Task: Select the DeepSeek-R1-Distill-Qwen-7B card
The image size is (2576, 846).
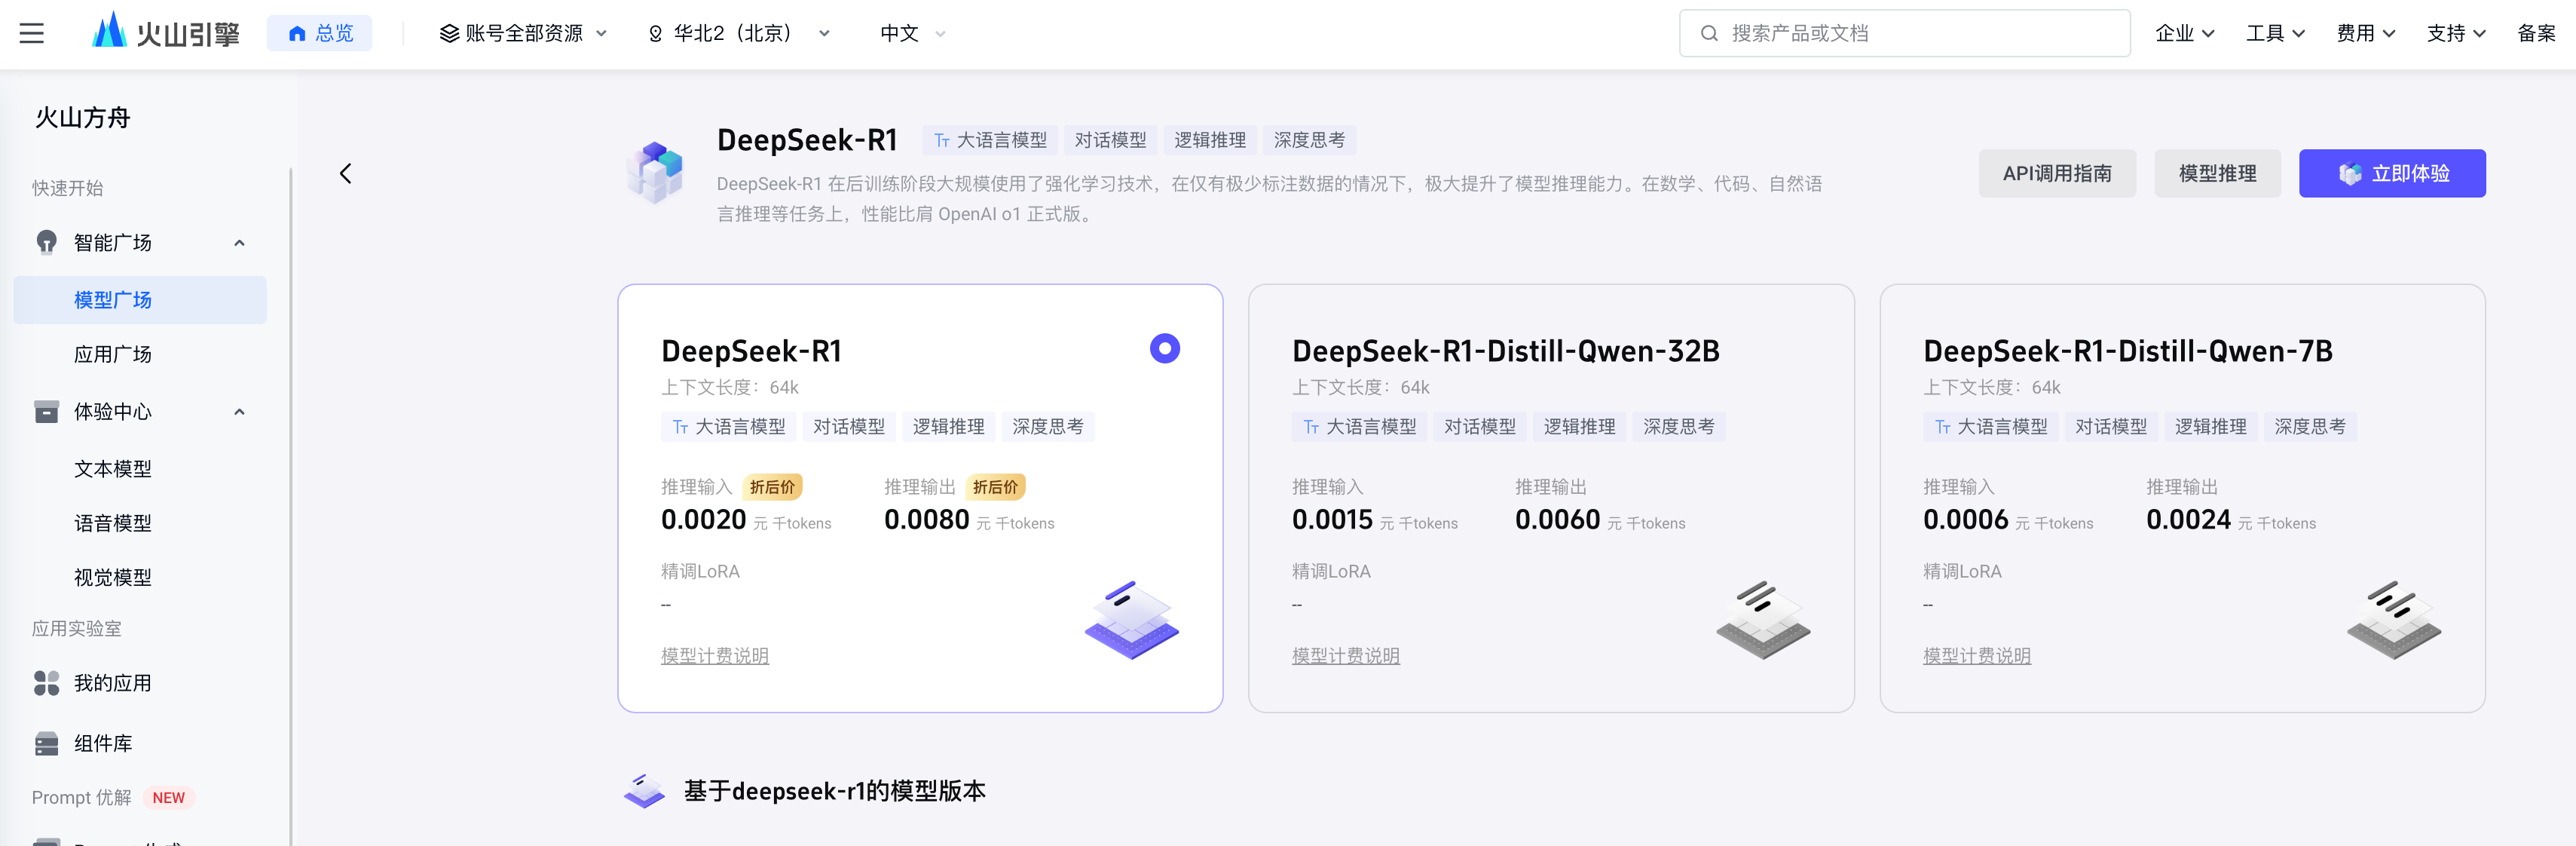Action: point(2182,498)
